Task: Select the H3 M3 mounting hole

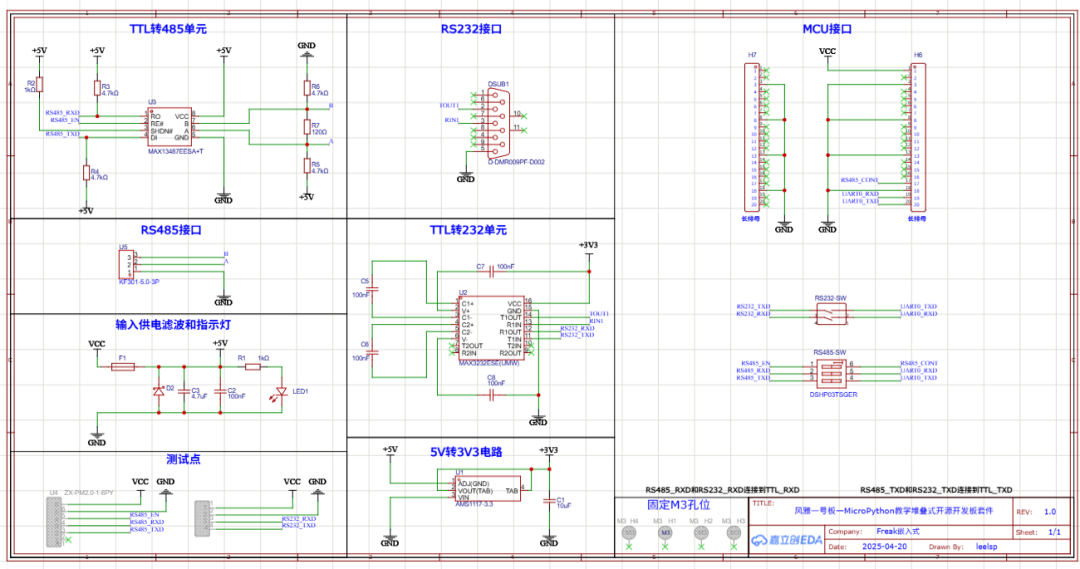Action: [740, 534]
